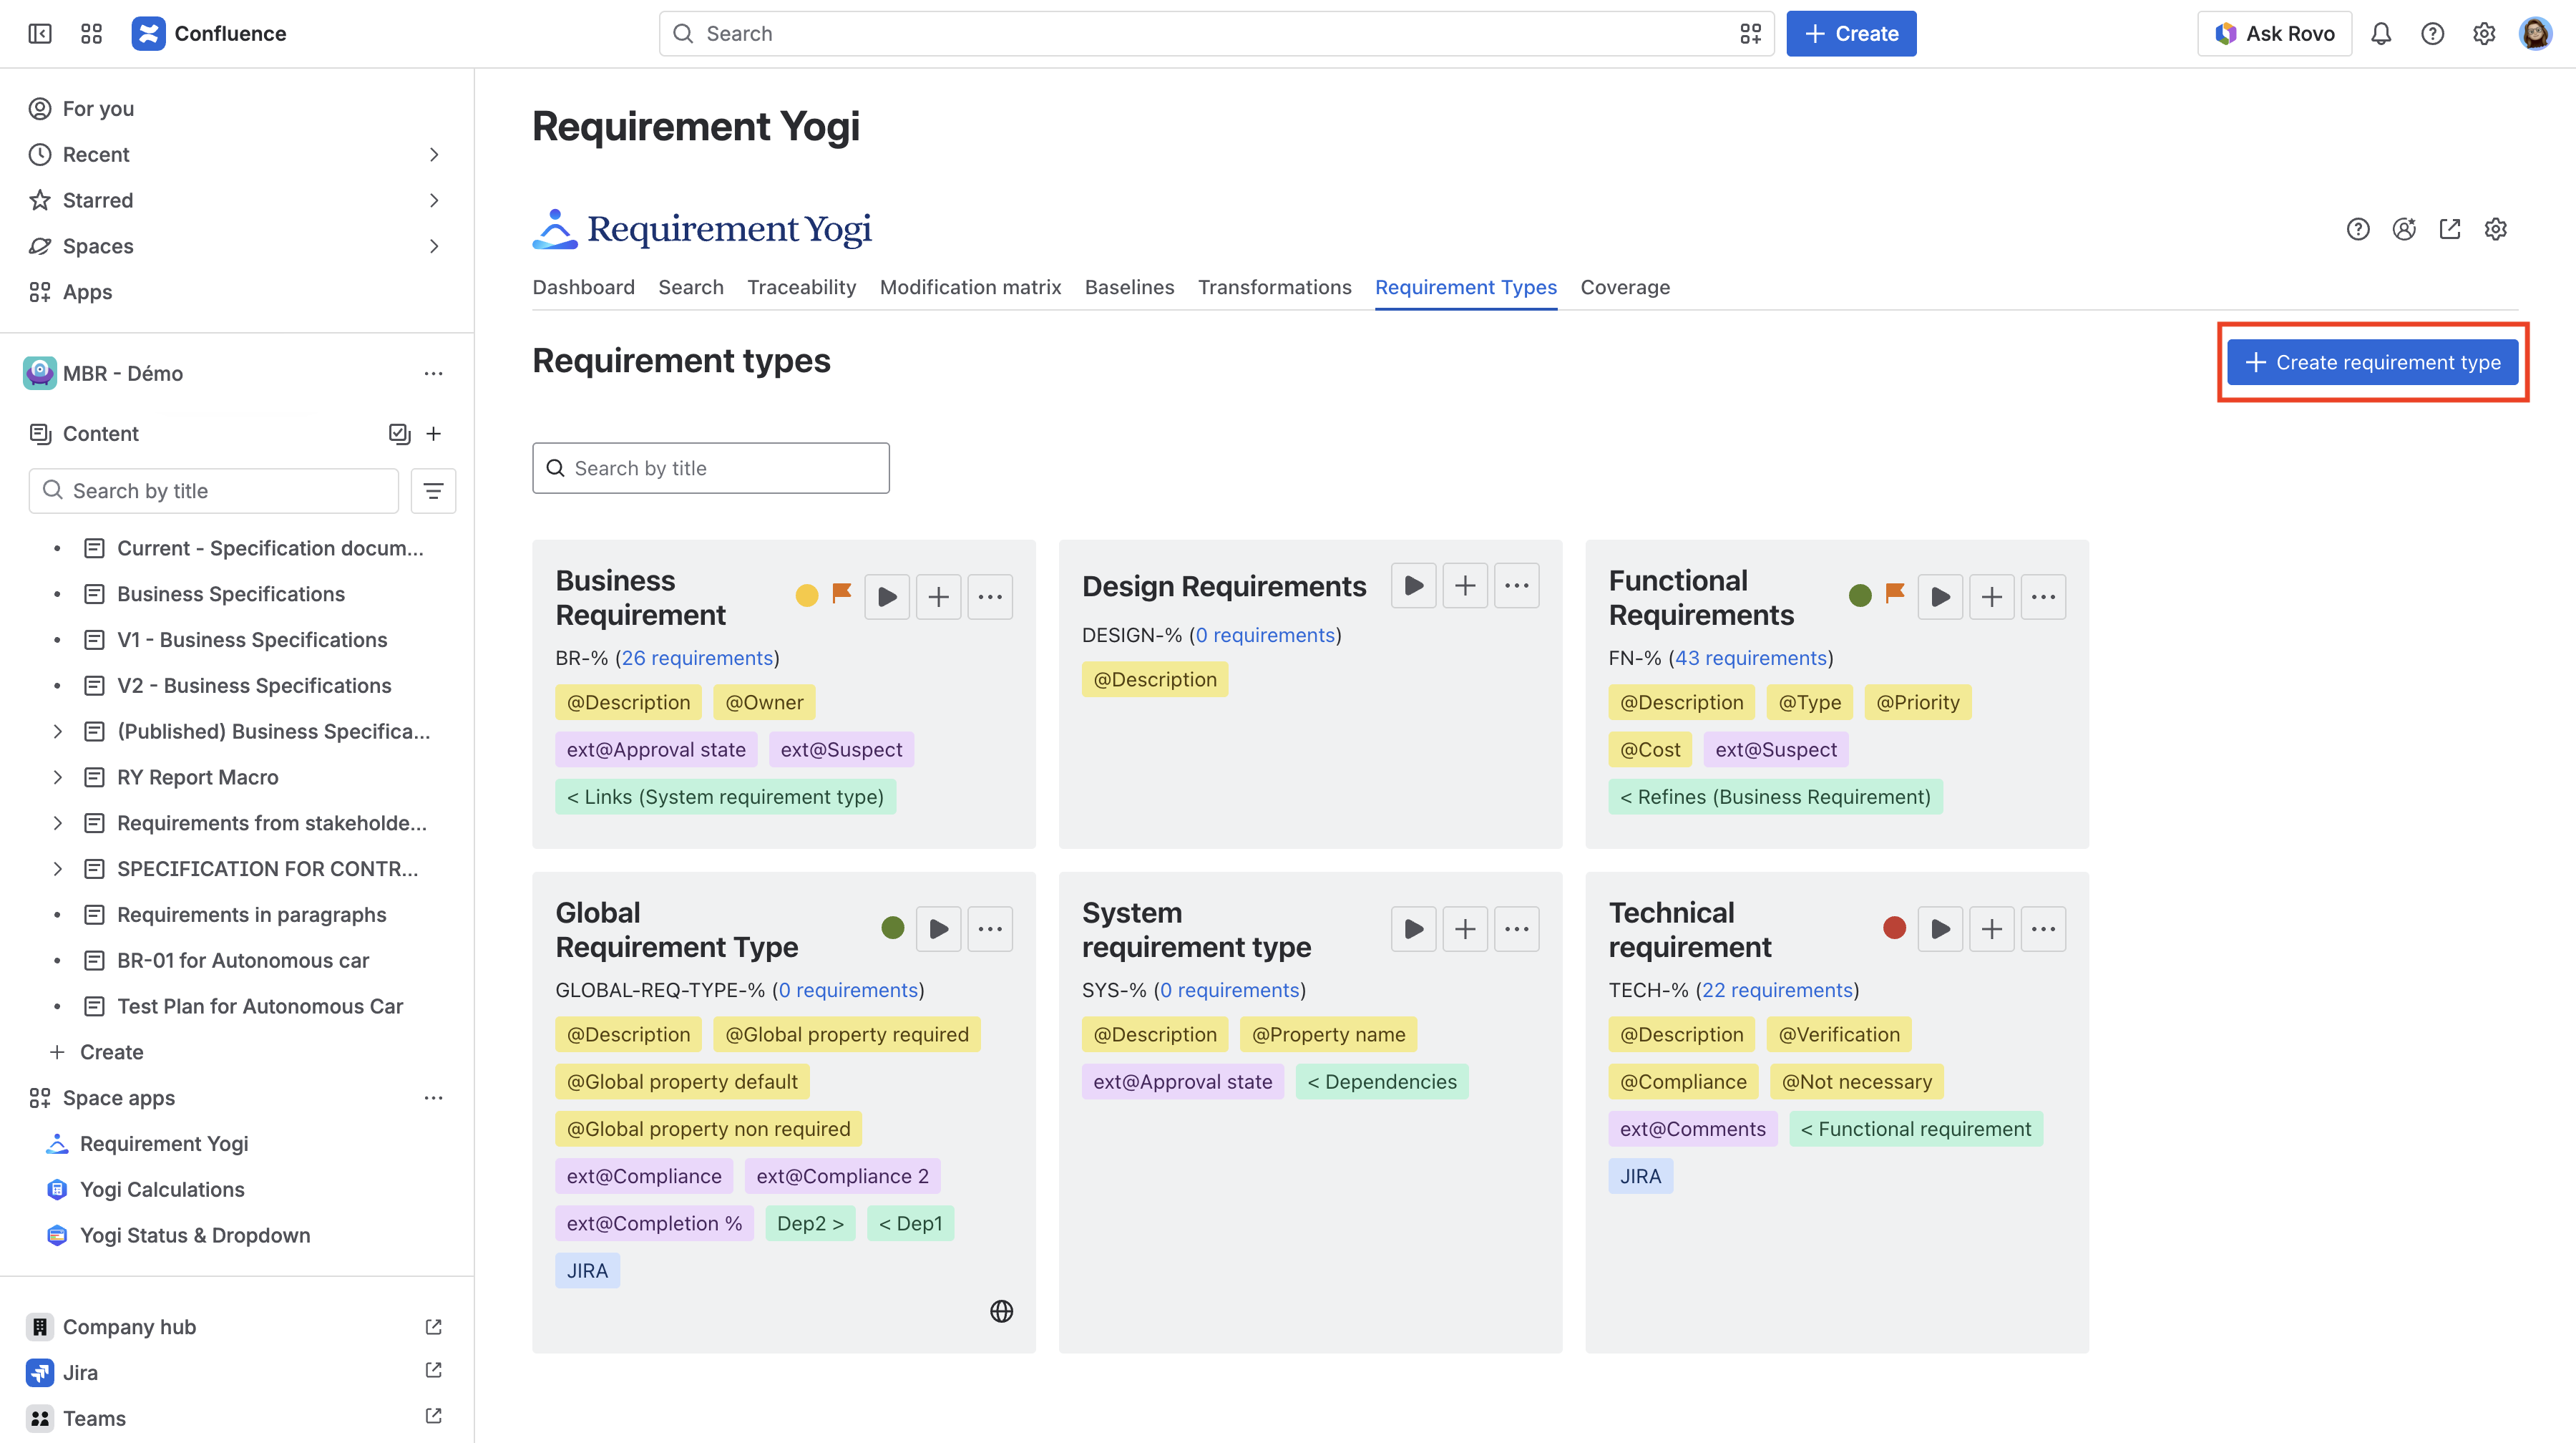
Task: Open filter icon beside sidebar search
Action: (x=433, y=491)
